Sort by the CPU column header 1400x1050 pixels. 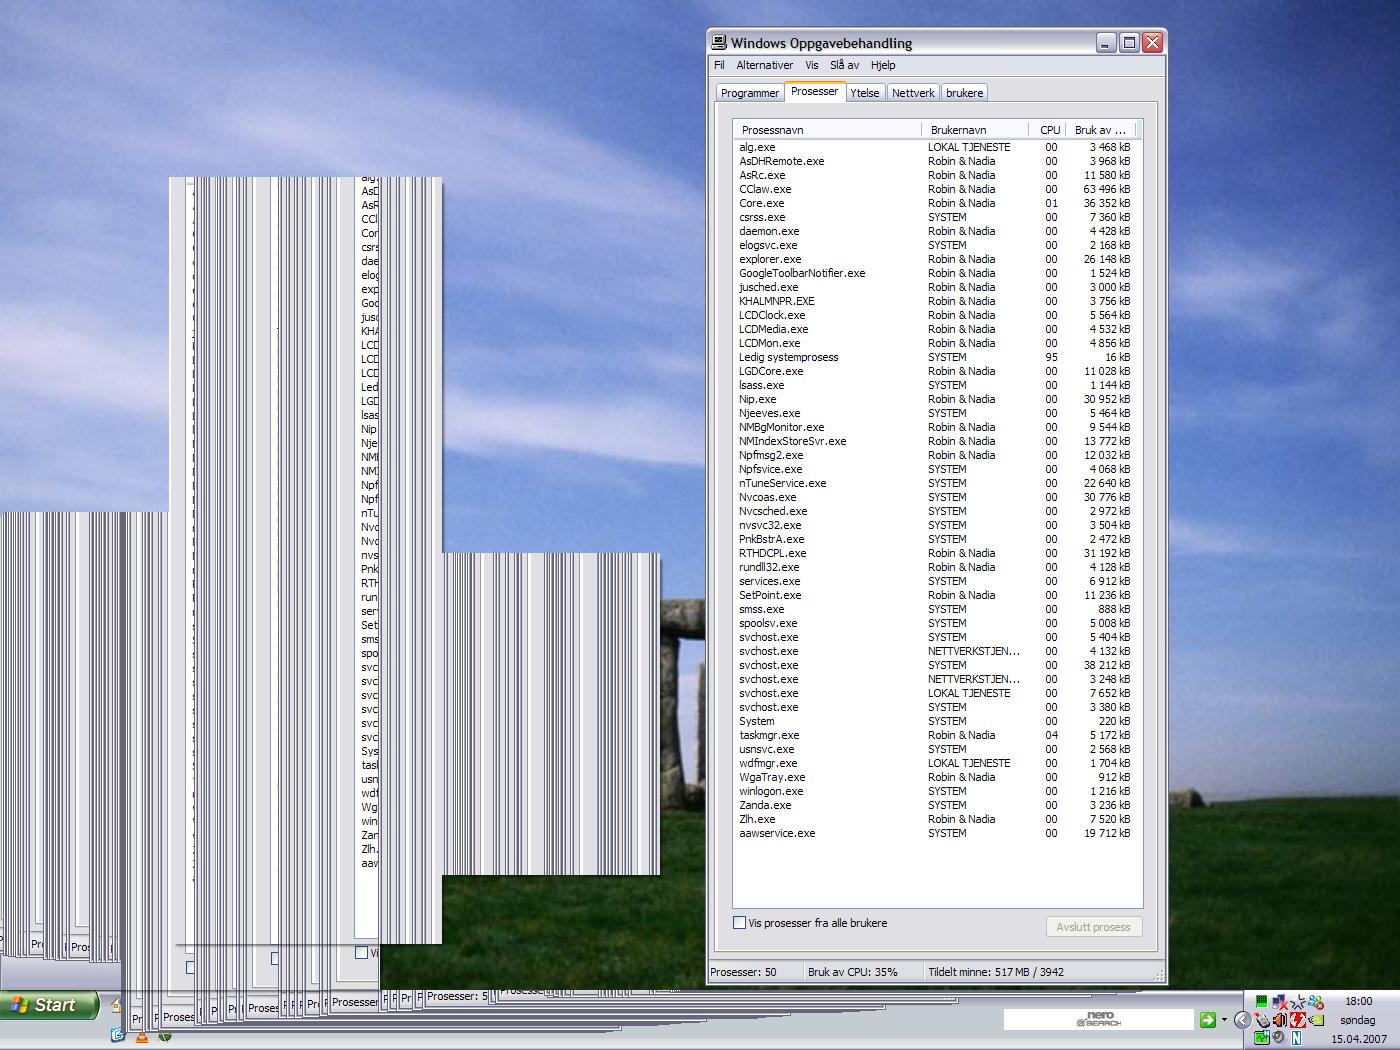pos(1049,130)
